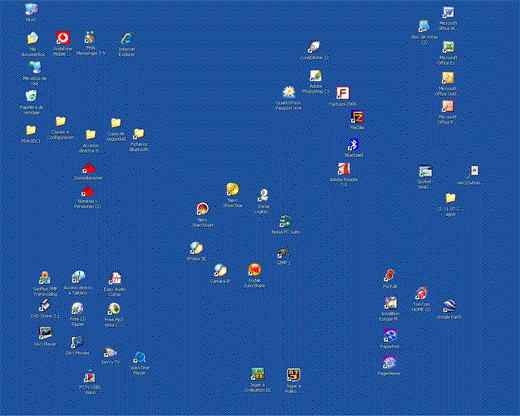Image resolution: width=520 pixels, height=416 pixels.
Task: Launch Spybot Search shortcut
Action: click(x=425, y=171)
